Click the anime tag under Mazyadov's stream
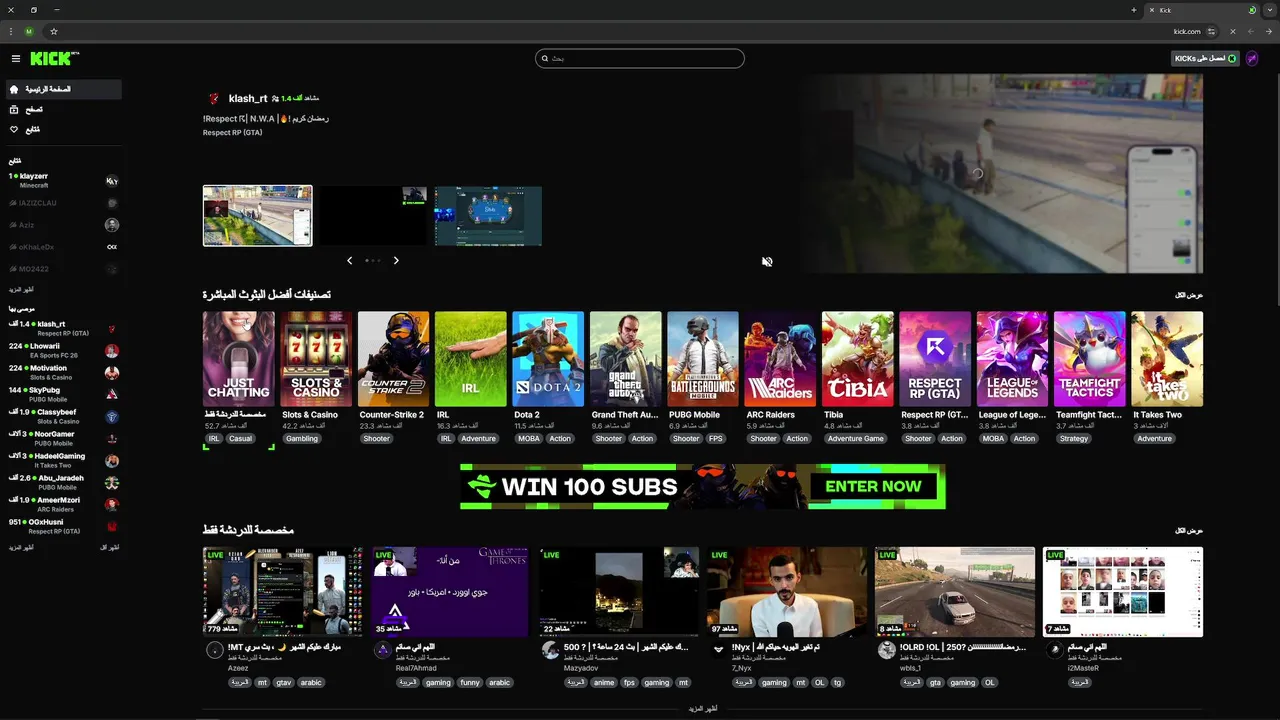The height and width of the screenshot is (720, 1280). [603, 683]
